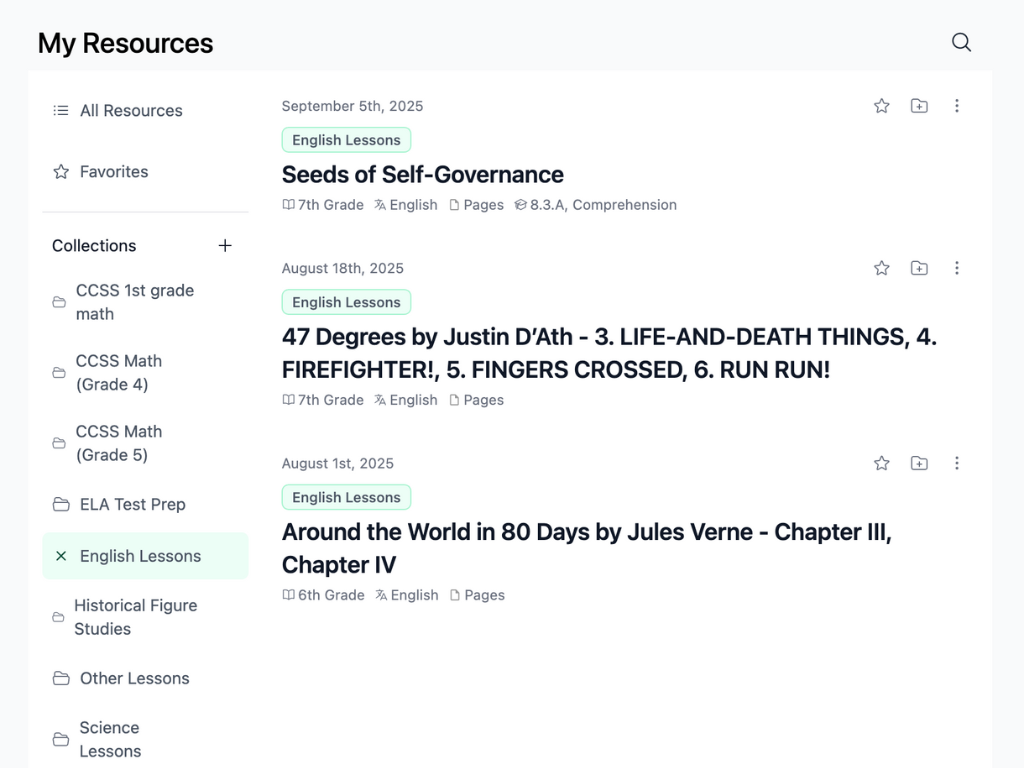Select the Science Lessons collection
Screen dimensions: 1024x768
pos(110,739)
